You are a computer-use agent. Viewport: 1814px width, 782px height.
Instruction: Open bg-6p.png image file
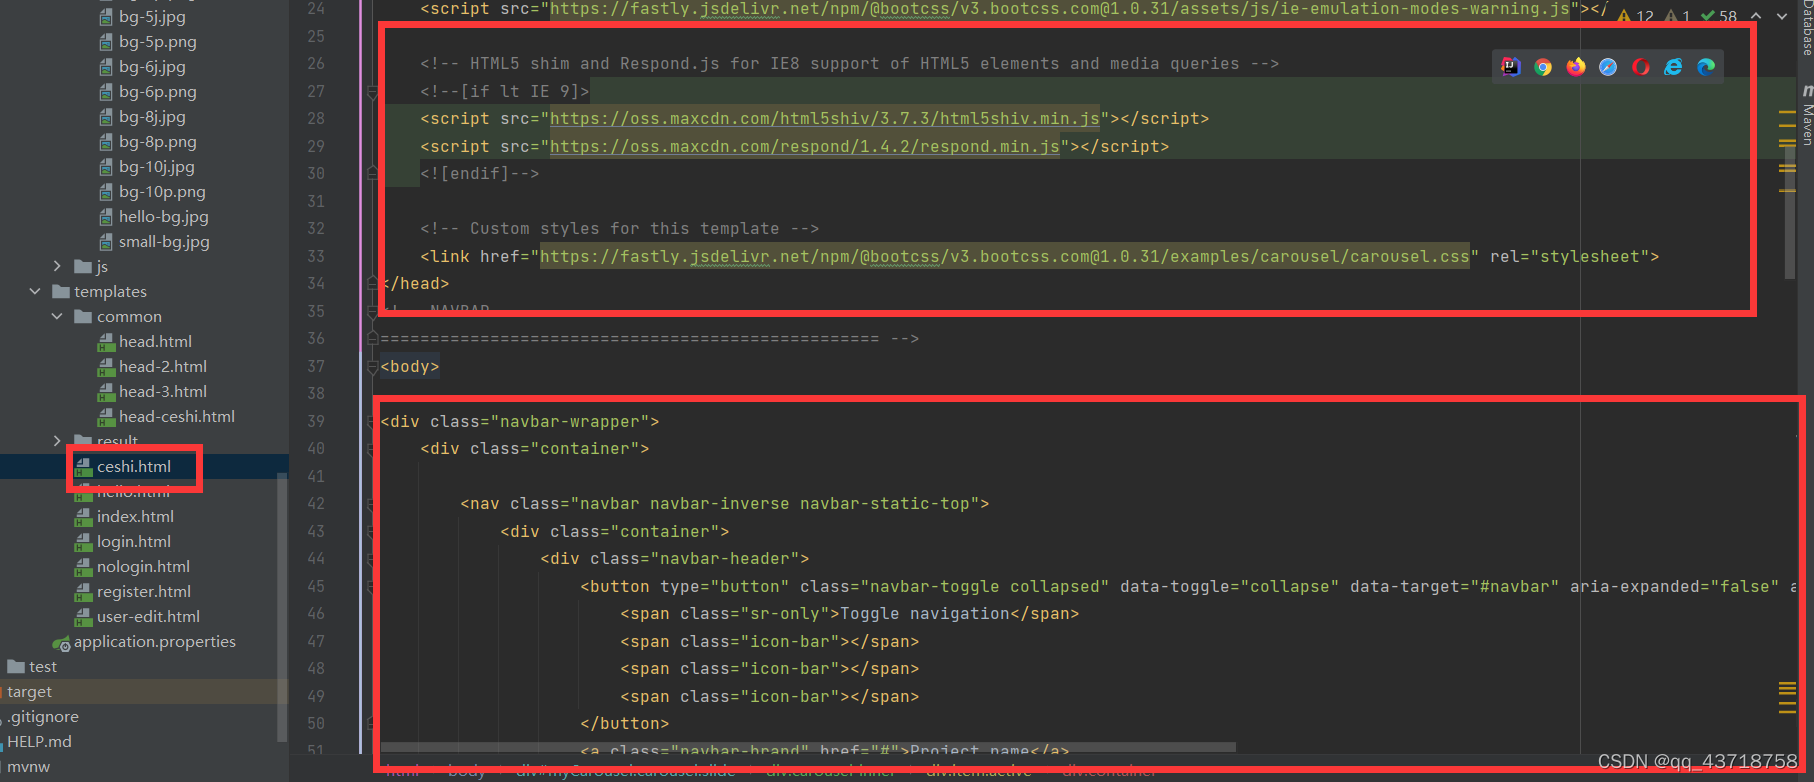point(158,92)
